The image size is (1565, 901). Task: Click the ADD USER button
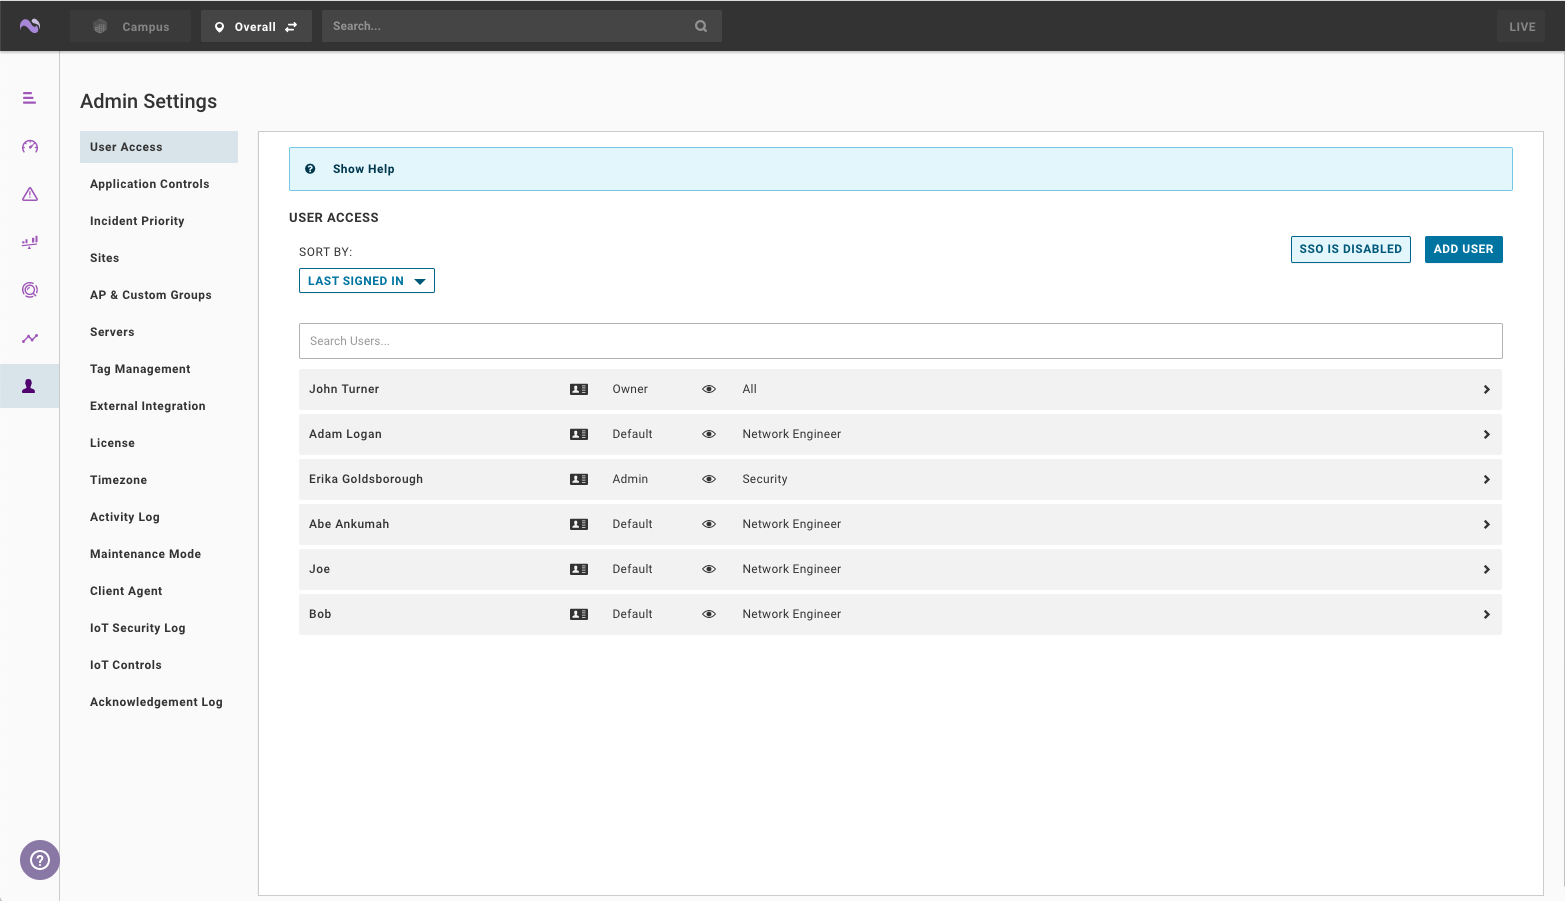point(1463,249)
